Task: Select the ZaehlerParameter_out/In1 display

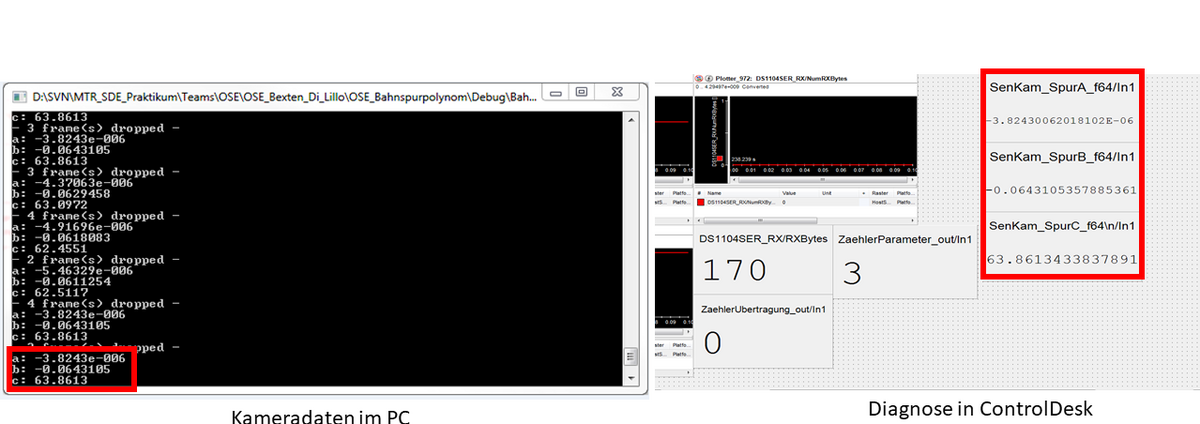Action: click(x=904, y=259)
